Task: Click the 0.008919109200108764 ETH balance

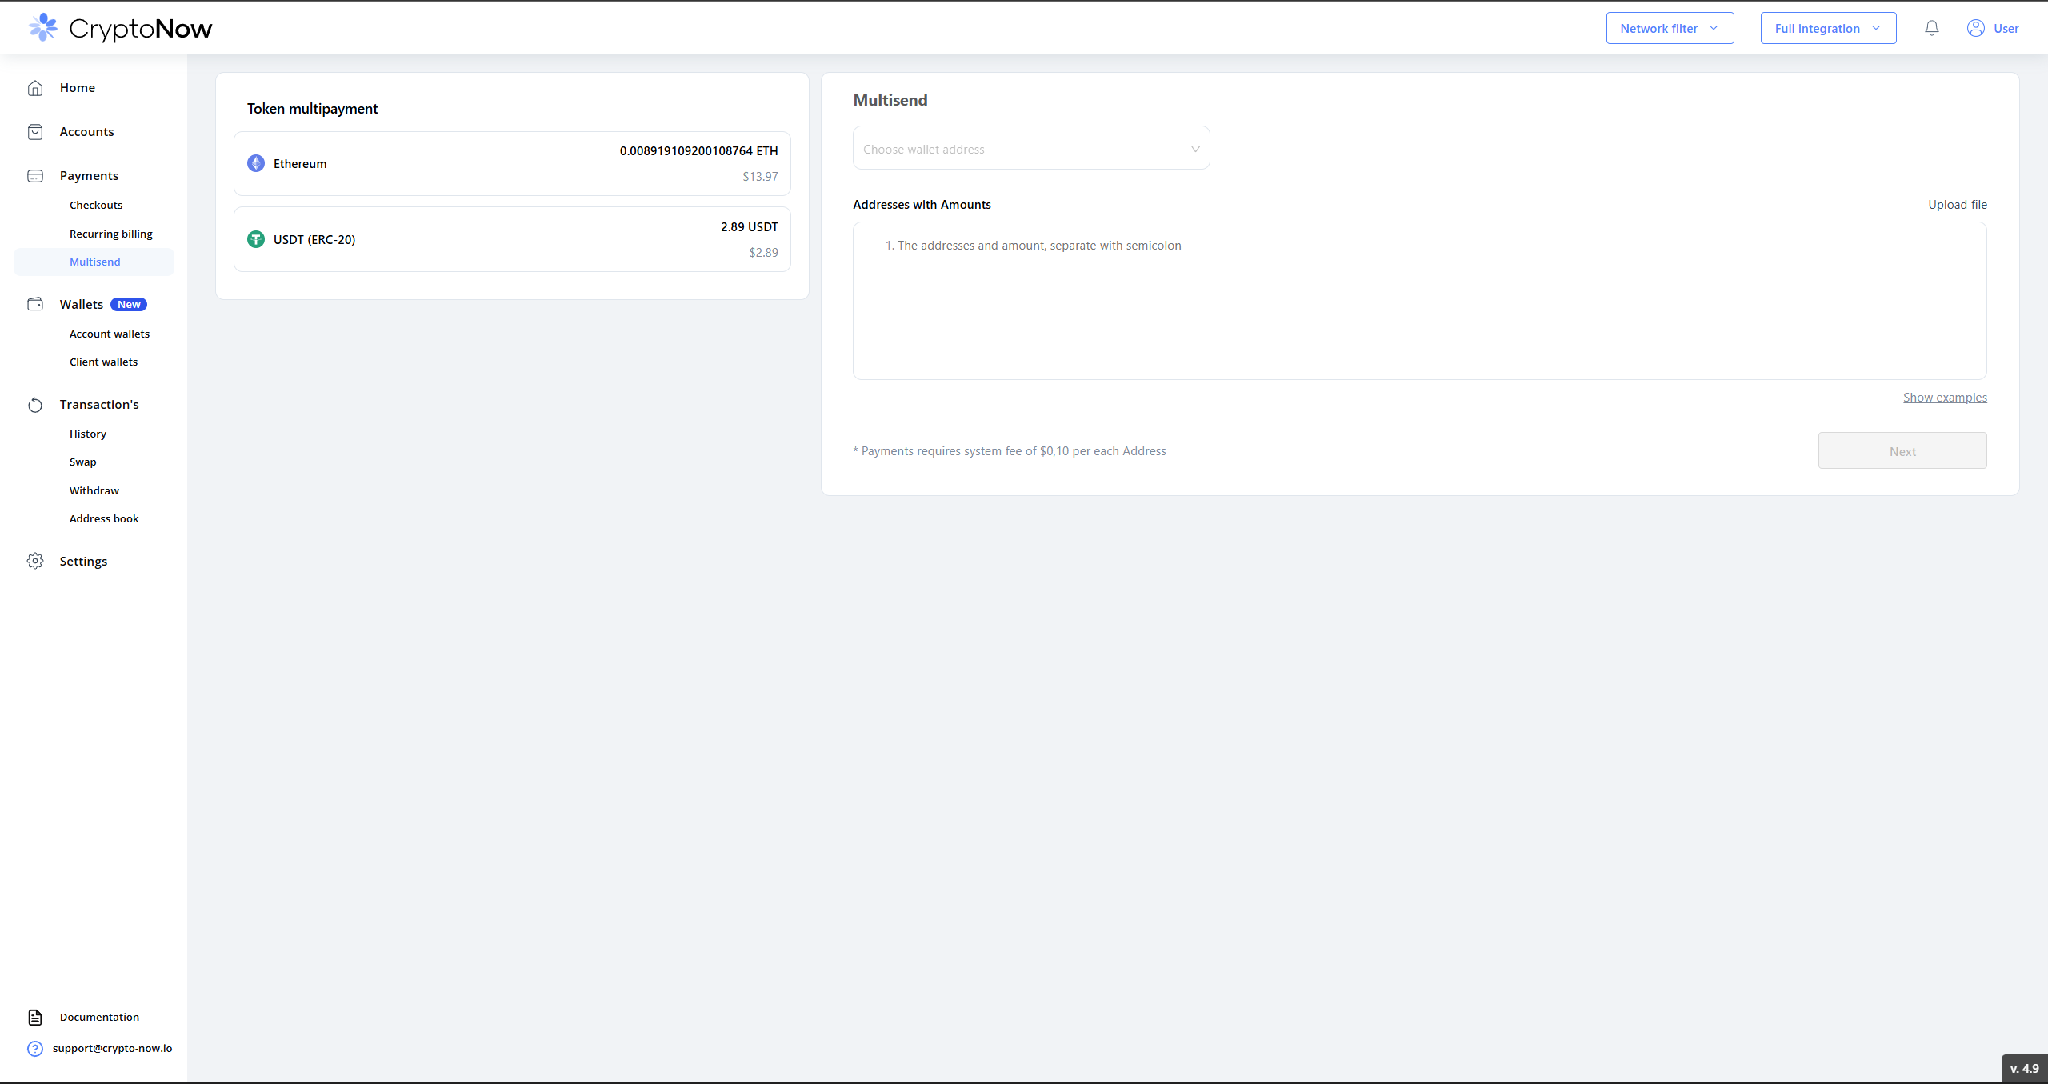Action: click(698, 150)
